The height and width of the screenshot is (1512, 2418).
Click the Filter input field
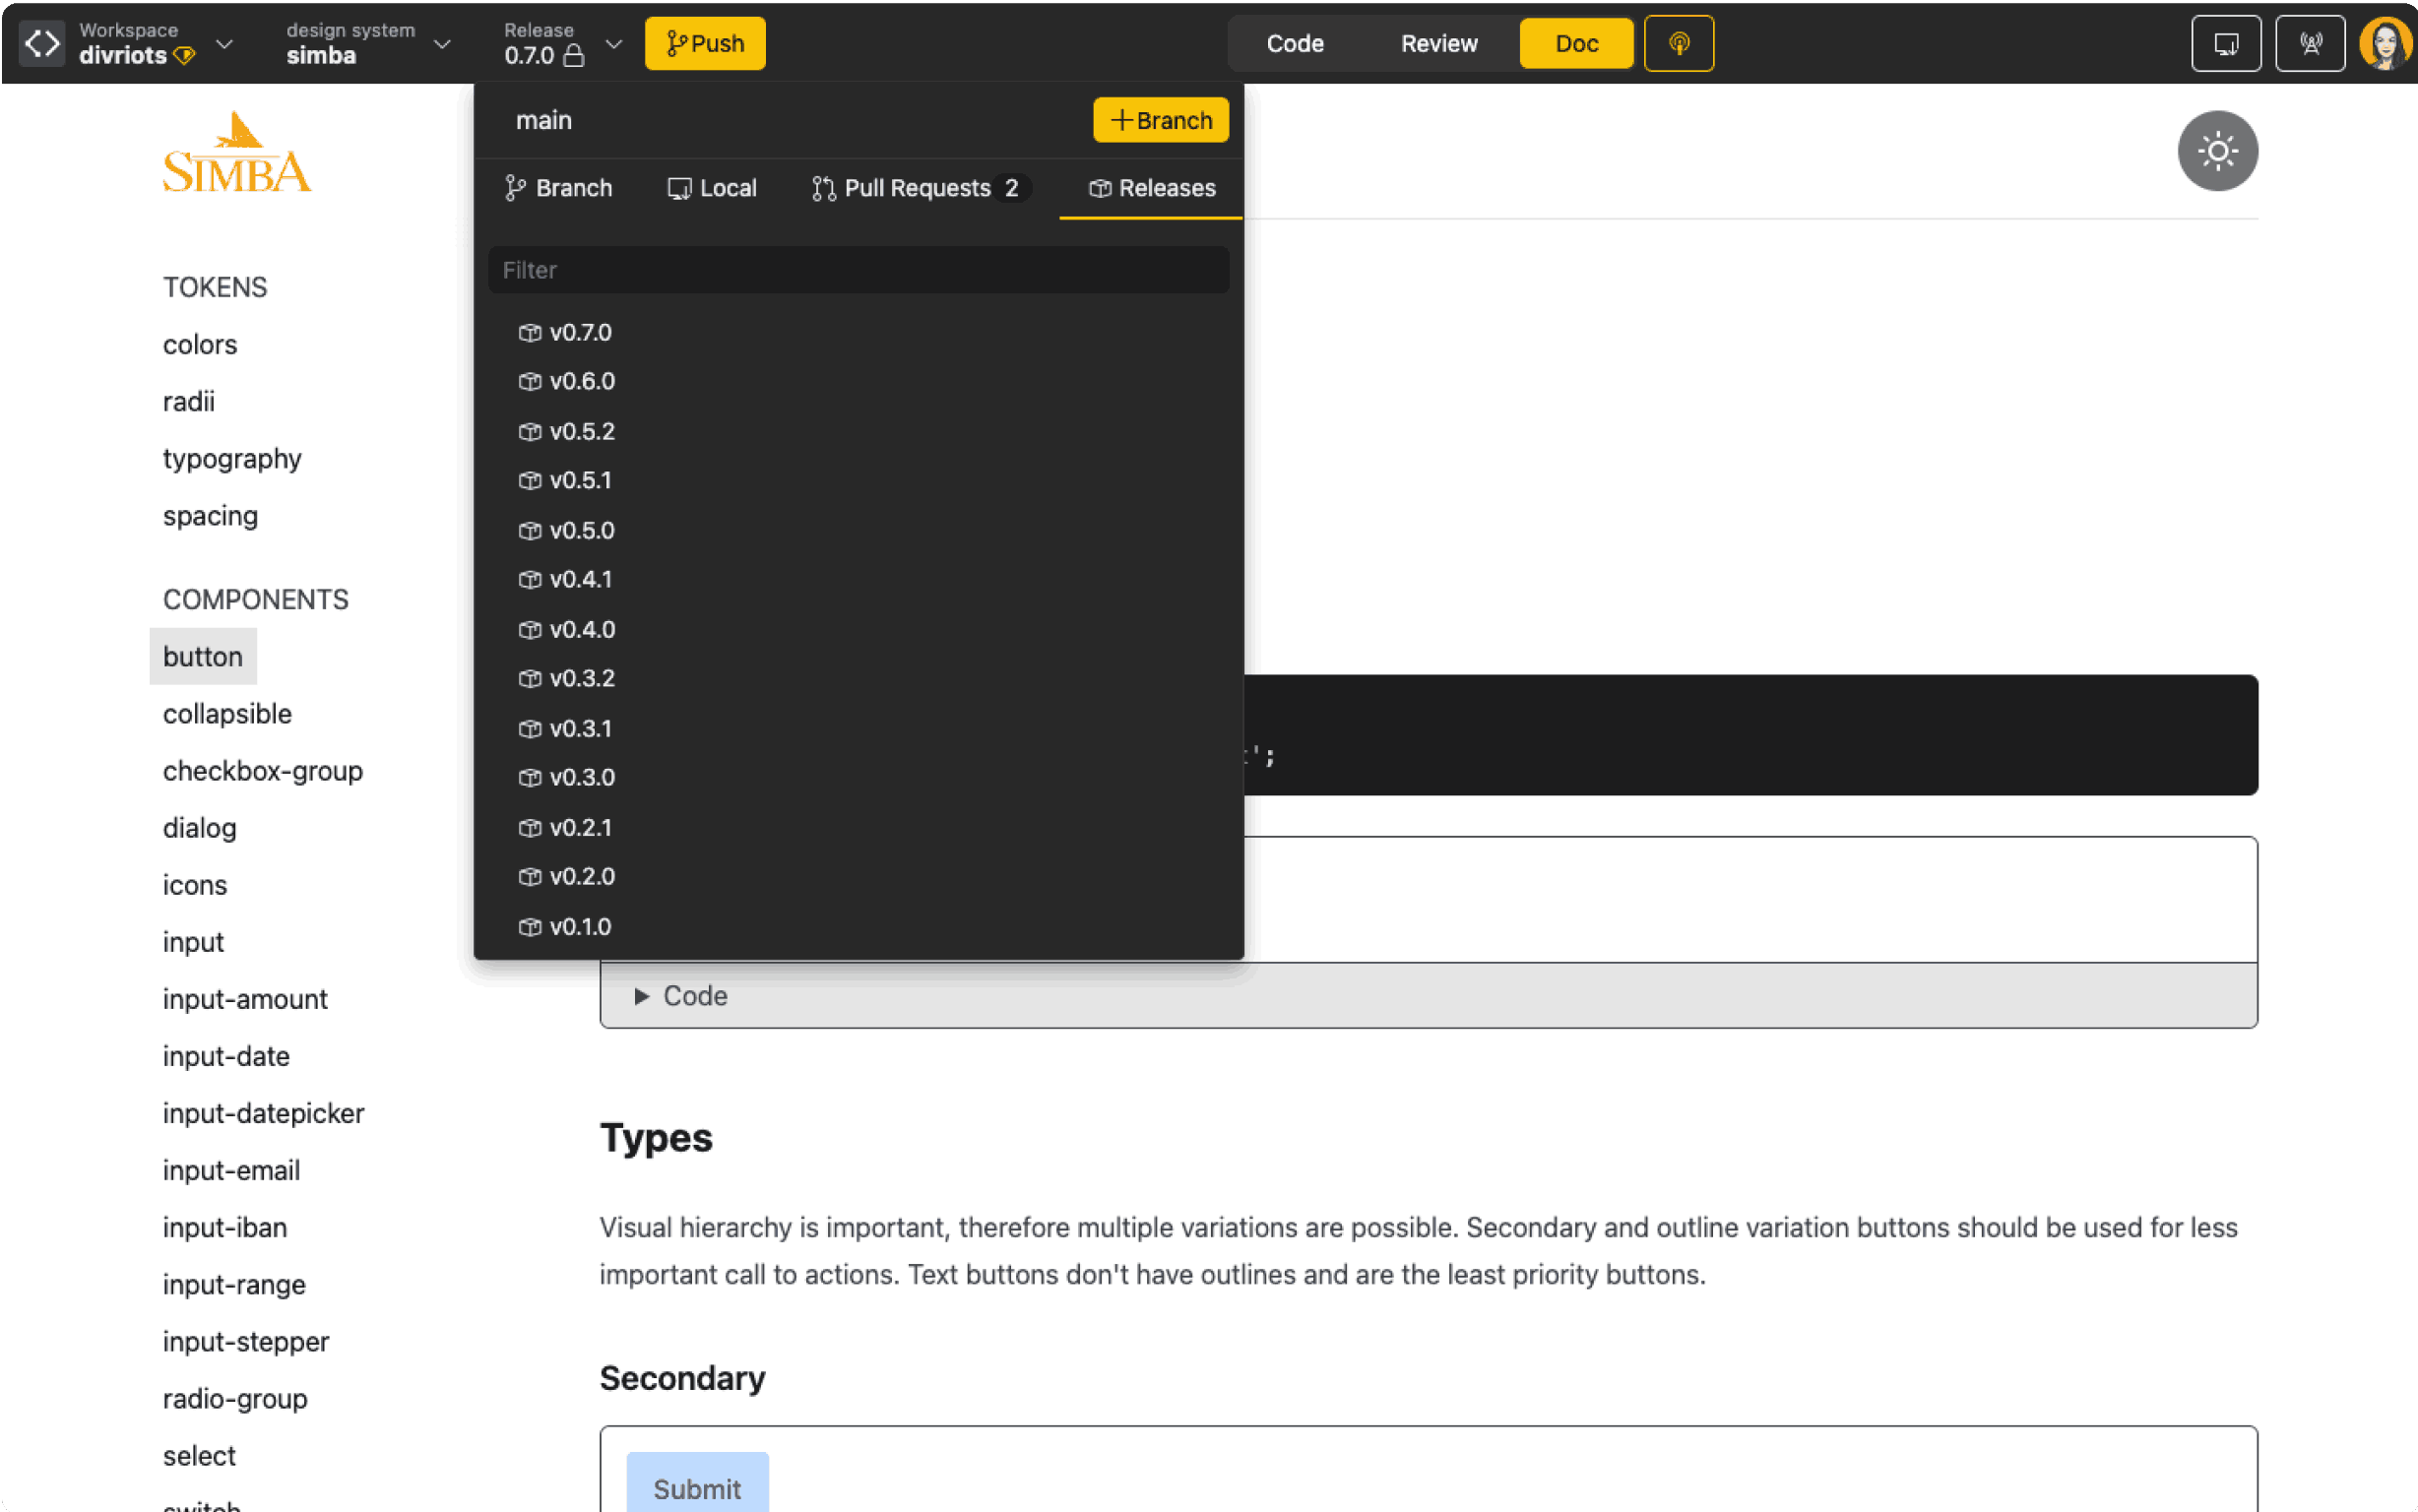[862, 270]
